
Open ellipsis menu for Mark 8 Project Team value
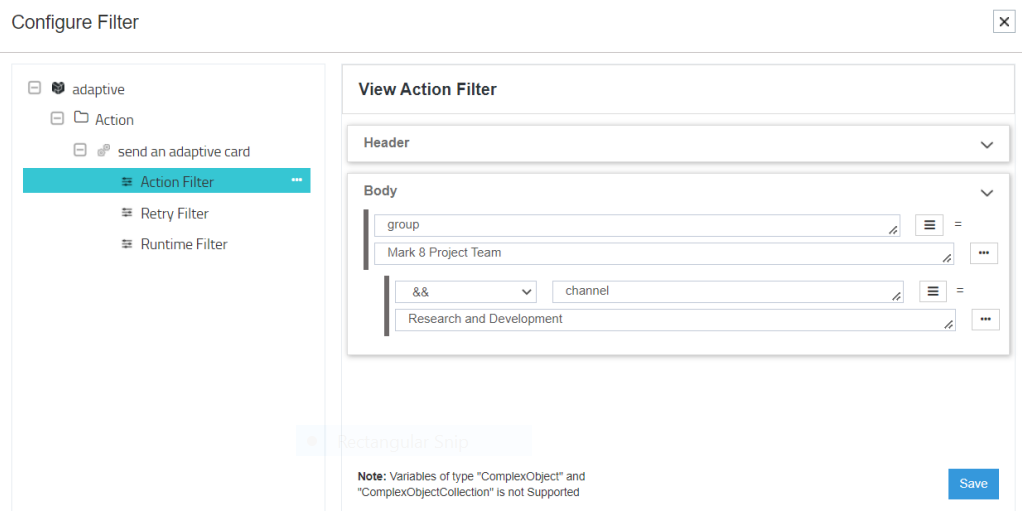[983, 253]
